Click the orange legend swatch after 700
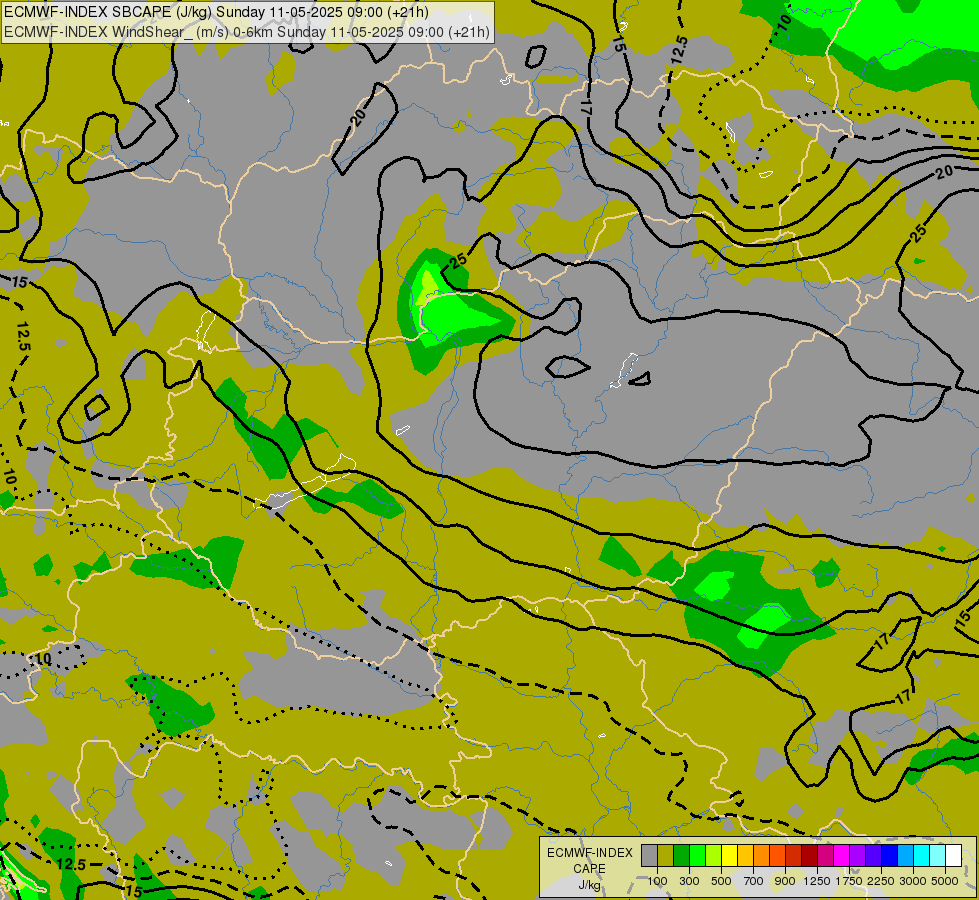The image size is (979, 900). pyautogui.click(x=762, y=856)
